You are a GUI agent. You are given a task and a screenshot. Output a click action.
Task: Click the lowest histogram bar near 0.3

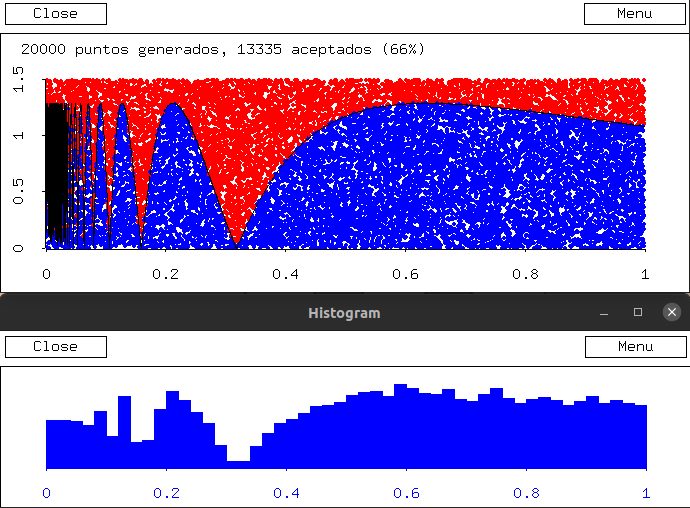[238, 464]
